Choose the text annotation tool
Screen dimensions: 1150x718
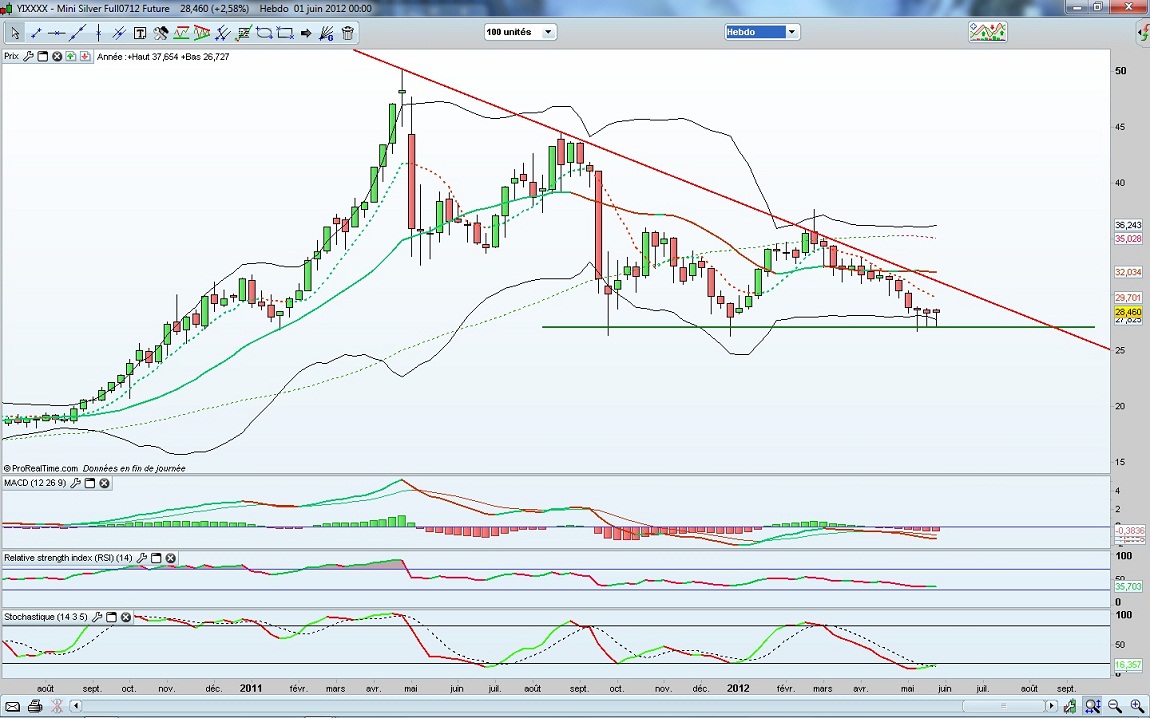tap(140, 33)
